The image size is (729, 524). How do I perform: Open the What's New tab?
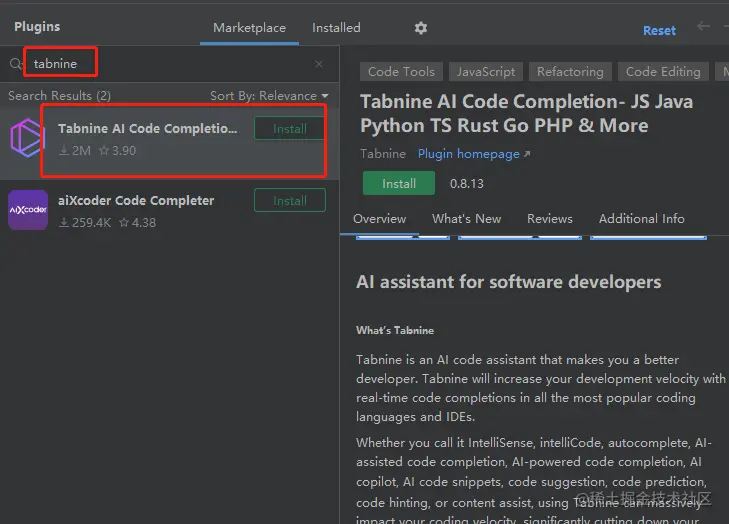tap(466, 219)
